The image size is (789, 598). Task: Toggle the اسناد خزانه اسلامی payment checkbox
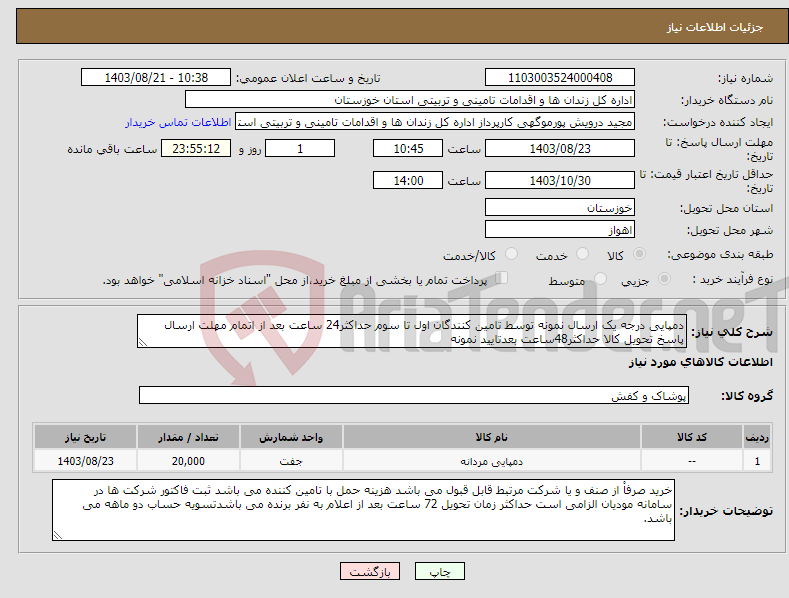(501, 278)
